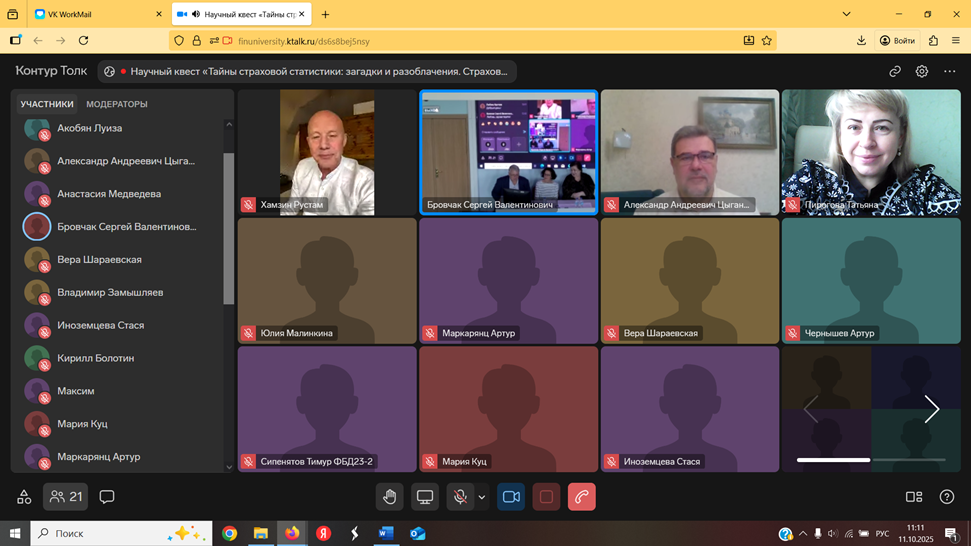Switch to the VK WorkMail browser tab
971x546 pixels.
point(96,14)
